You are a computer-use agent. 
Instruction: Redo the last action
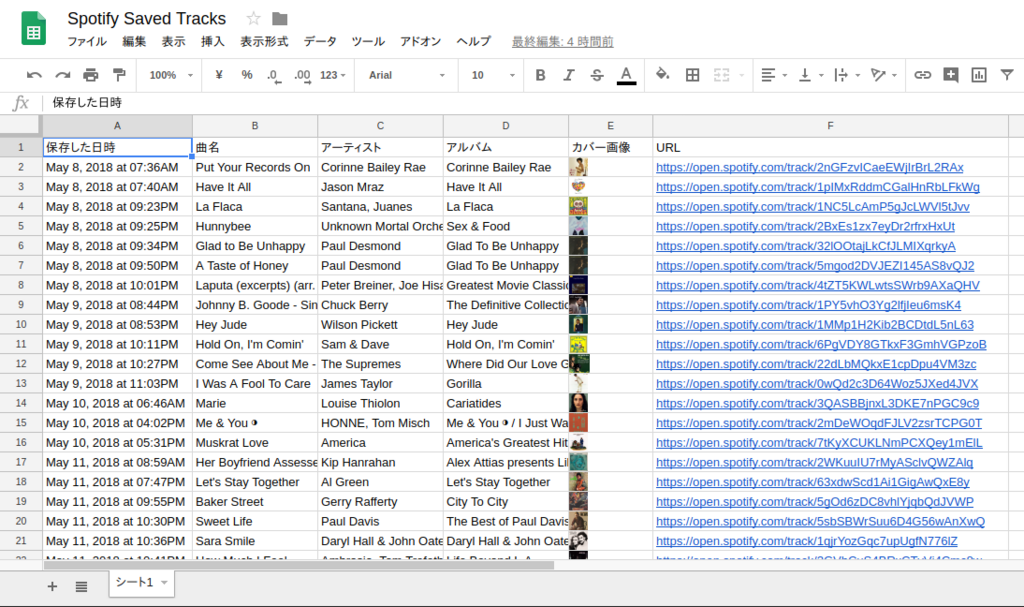coord(63,75)
